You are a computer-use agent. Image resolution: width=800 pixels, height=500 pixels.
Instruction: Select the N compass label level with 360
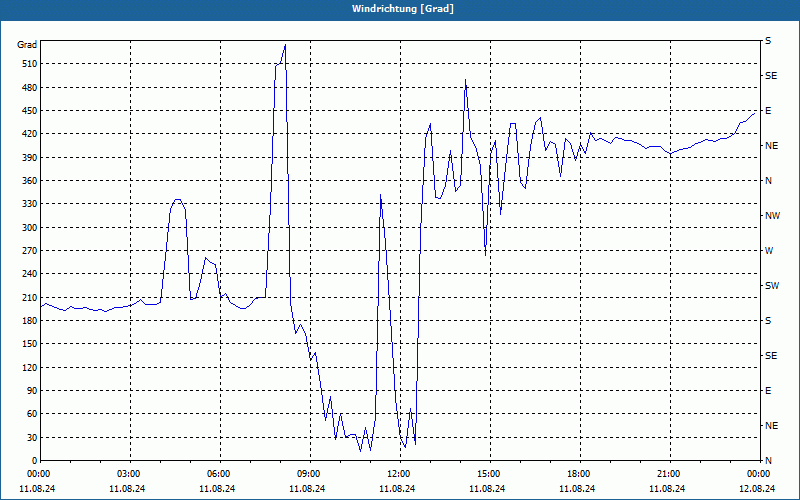(768, 181)
